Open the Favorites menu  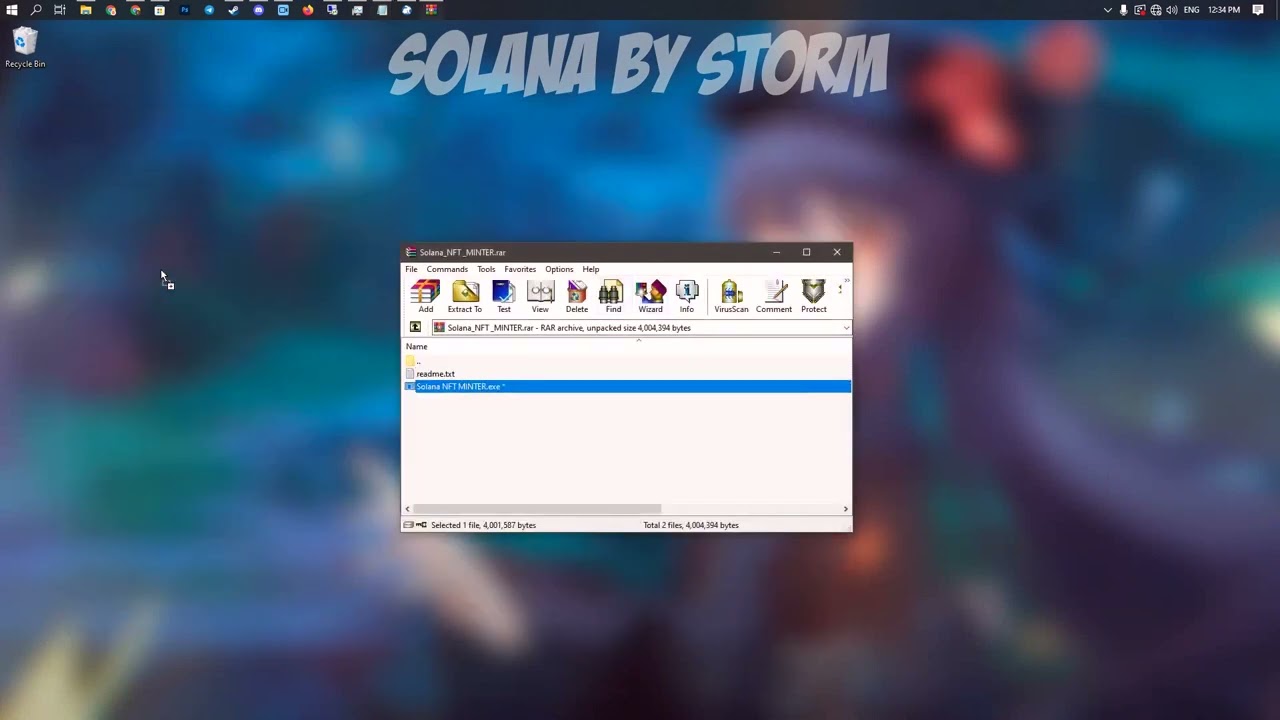[x=520, y=269]
